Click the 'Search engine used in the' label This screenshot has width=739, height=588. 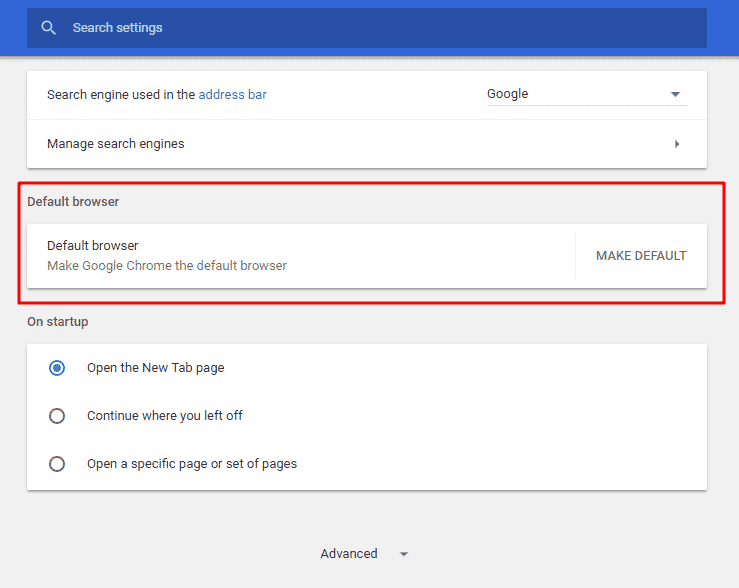[121, 95]
